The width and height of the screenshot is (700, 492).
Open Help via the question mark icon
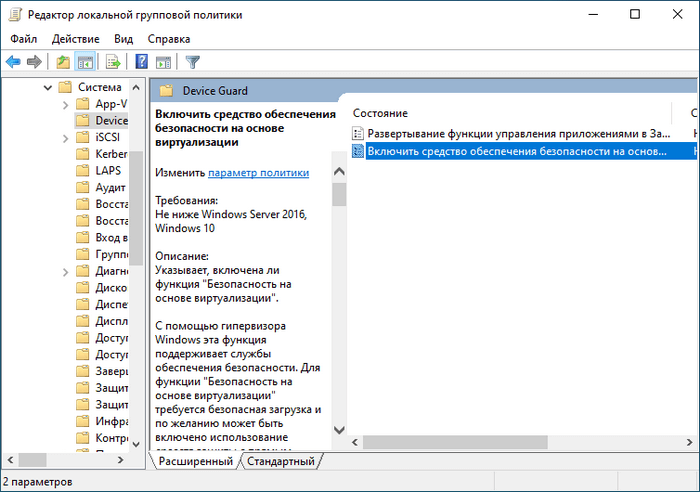pyautogui.click(x=142, y=62)
